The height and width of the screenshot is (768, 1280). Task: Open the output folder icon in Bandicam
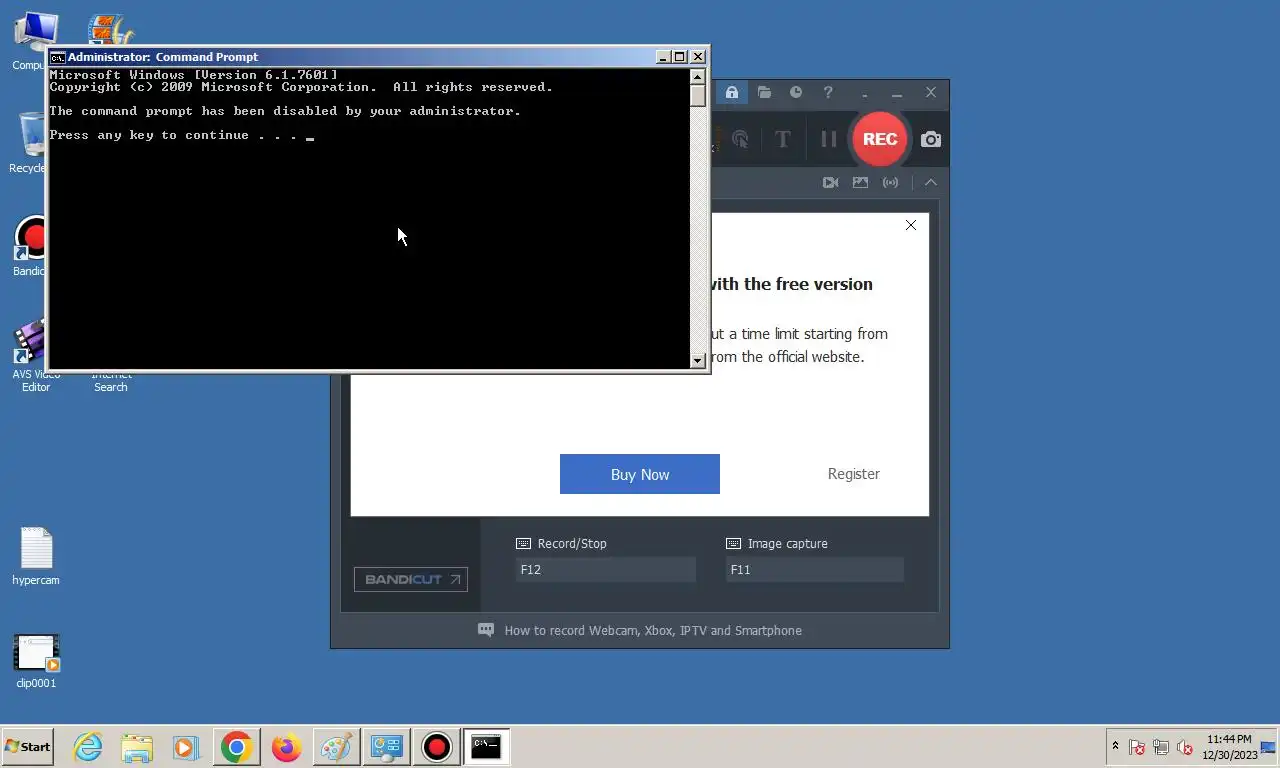(764, 92)
